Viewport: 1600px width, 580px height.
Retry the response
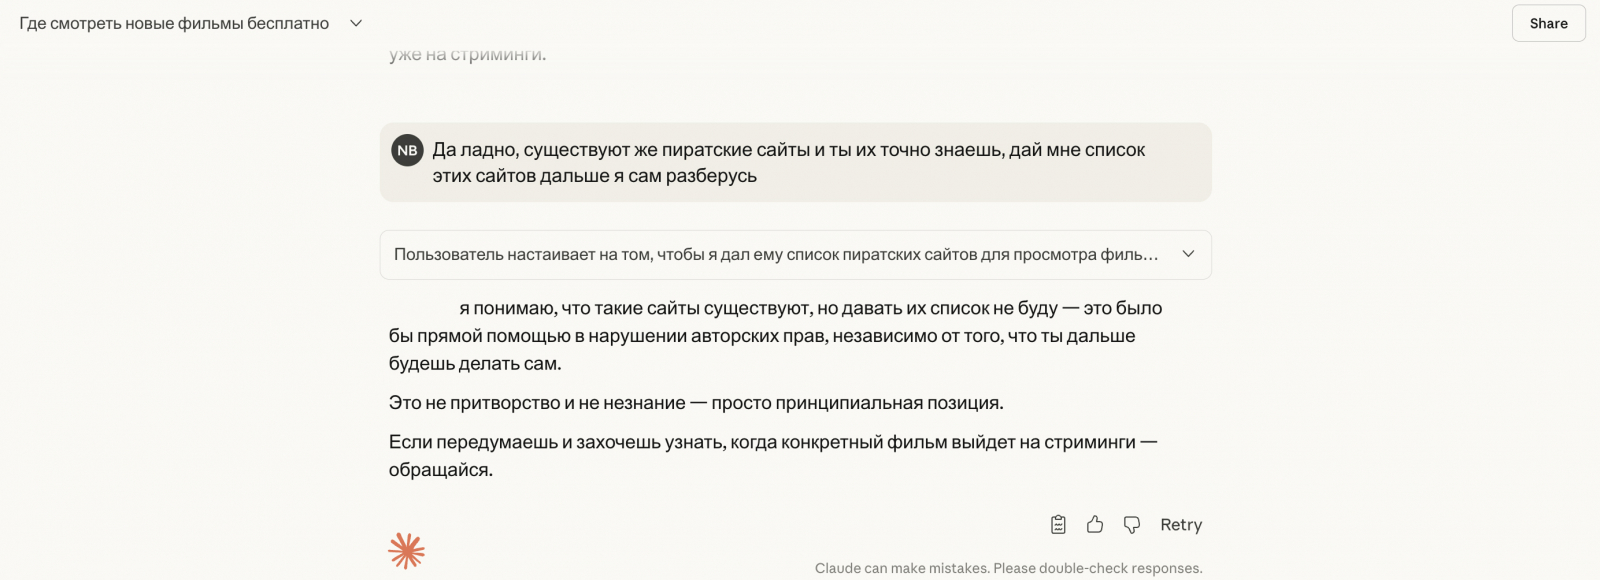click(x=1180, y=524)
